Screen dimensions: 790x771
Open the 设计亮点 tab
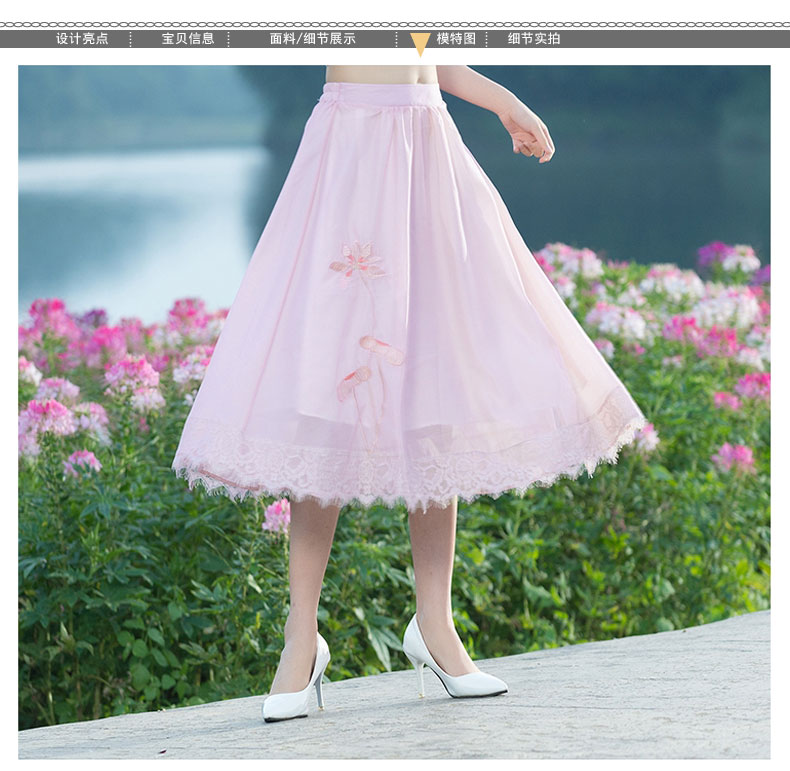pyautogui.click(x=82, y=39)
